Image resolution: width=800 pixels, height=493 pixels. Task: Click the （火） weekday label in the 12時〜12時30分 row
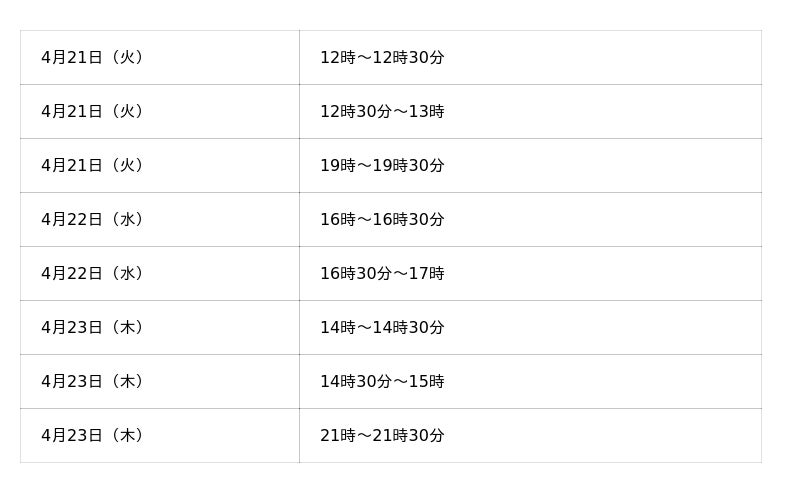[x=126, y=58]
